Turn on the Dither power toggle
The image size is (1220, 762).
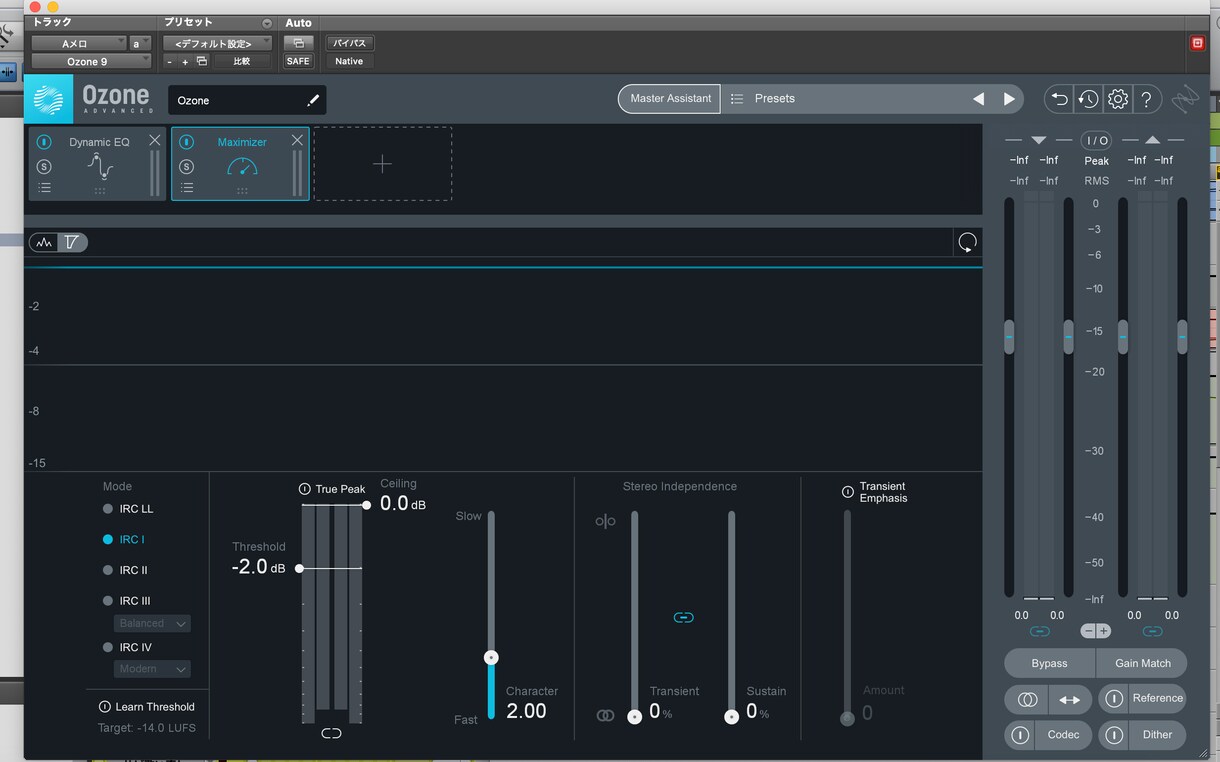coord(1114,735)
